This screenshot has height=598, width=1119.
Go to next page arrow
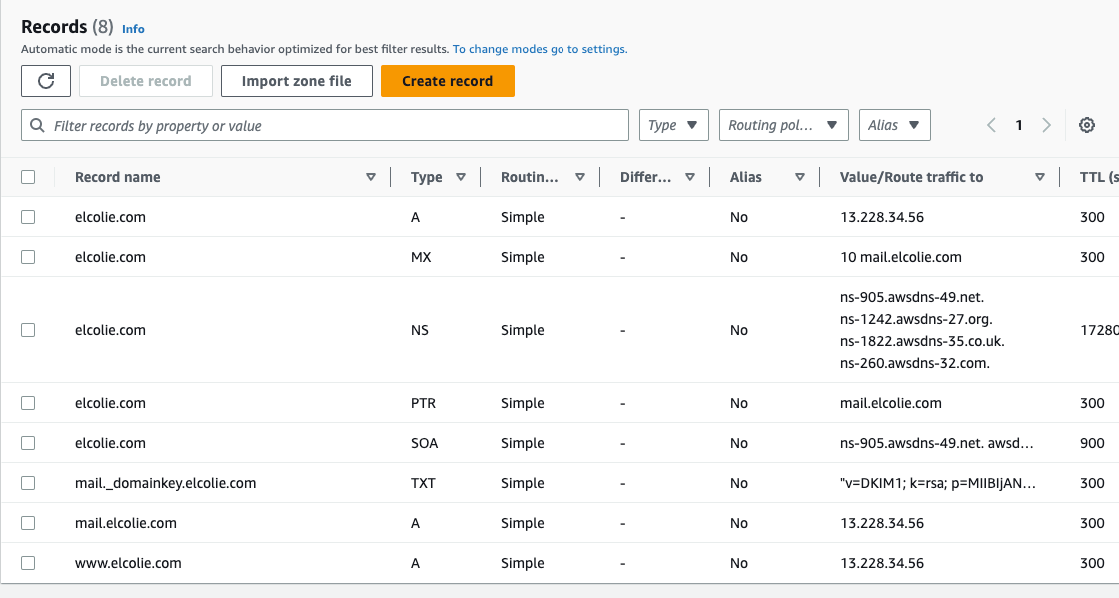pyautogui.click(x=1046, y=125)
